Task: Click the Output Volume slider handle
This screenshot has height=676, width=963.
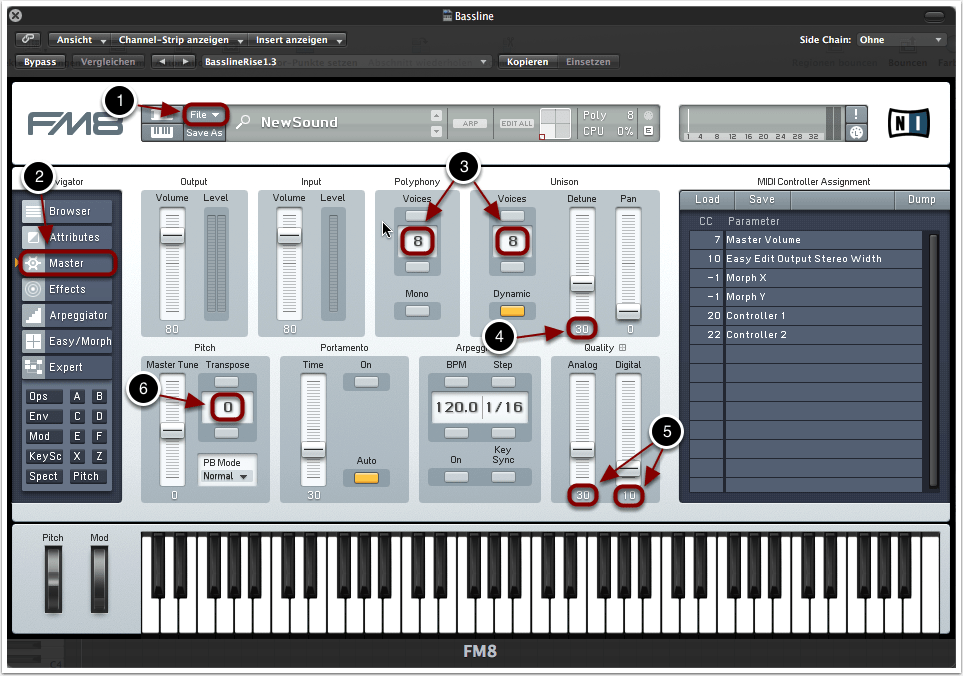Action: click(x=173, y=236)
